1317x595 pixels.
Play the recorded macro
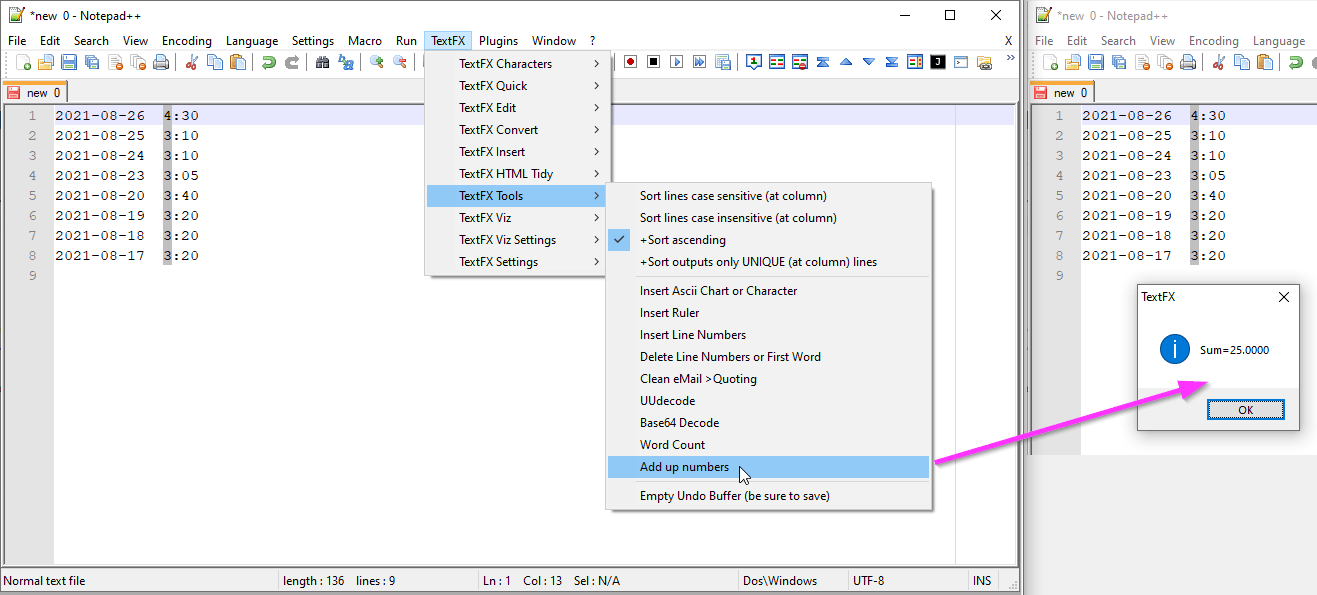pyautogui.click(x=675, y=62)
